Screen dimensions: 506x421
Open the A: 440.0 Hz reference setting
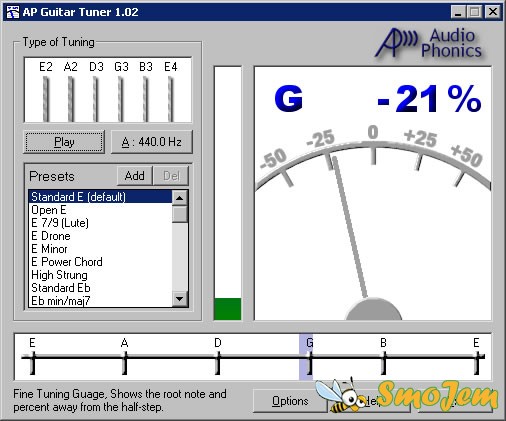[152, 142]
